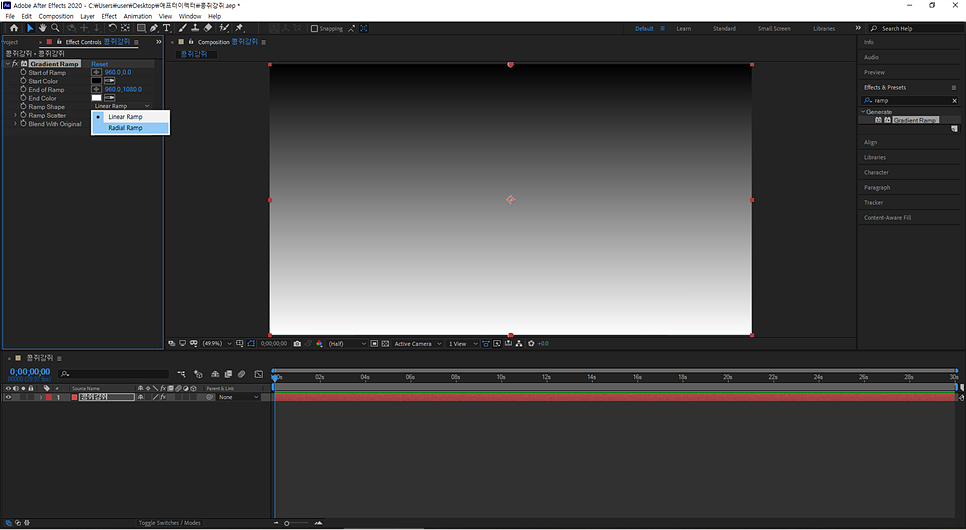Toggle Transparency Grid in viewer
The image size is (966, 530).
[x=385, y=344]
